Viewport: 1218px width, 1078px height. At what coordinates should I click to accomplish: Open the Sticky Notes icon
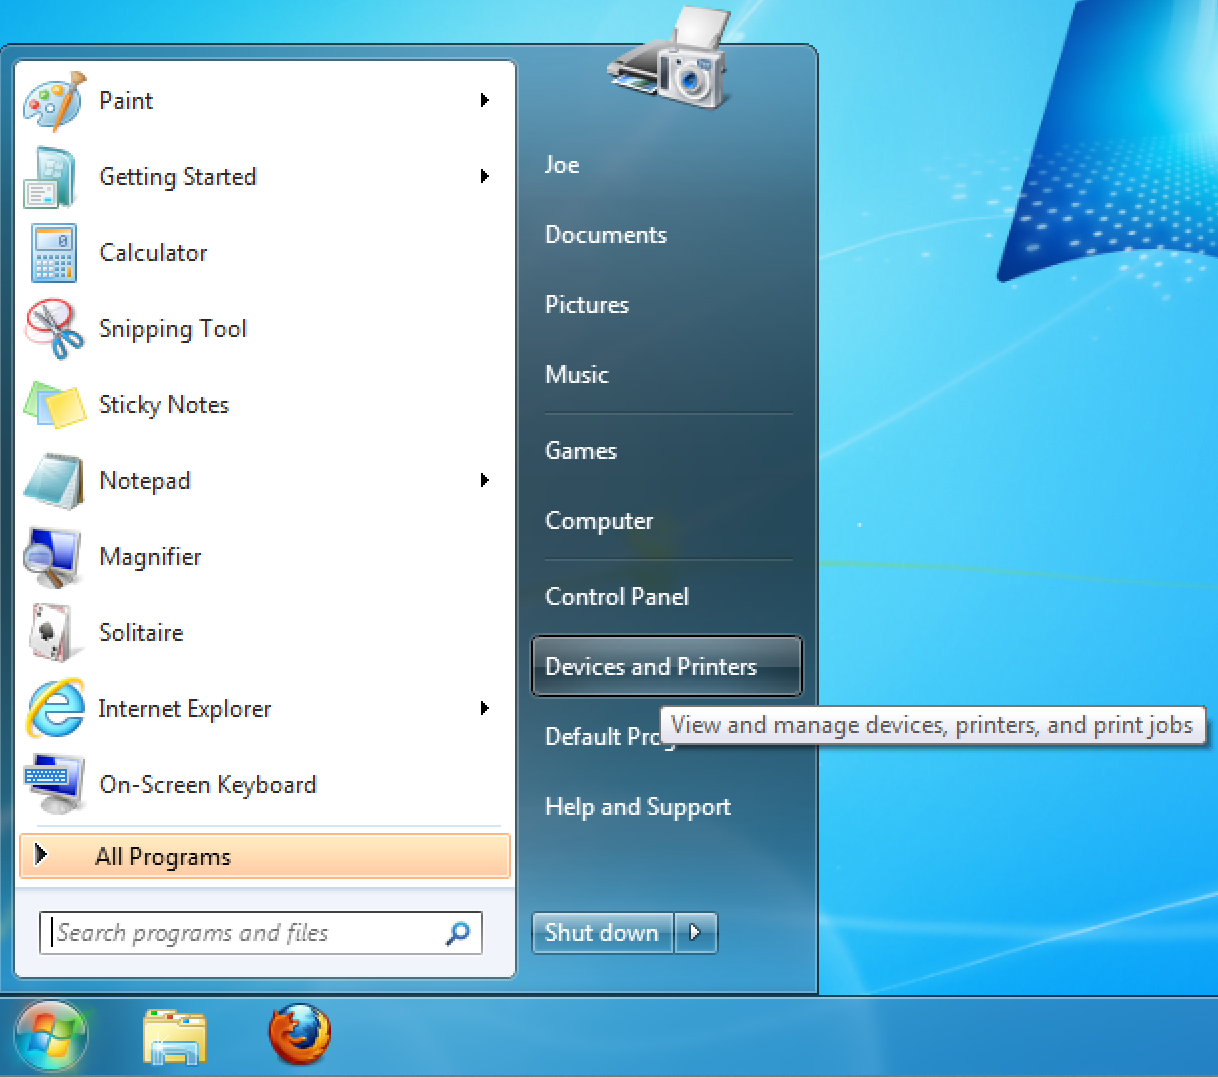55,405
